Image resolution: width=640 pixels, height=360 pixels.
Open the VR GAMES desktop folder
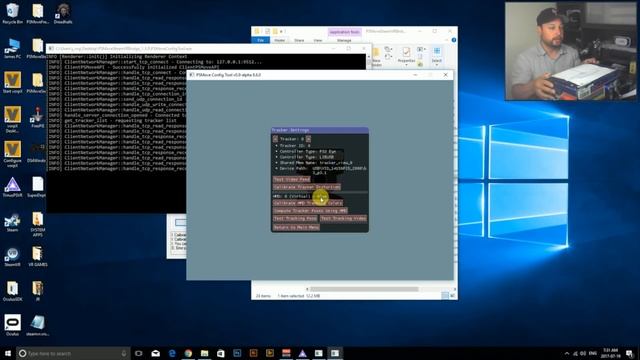click(38, 256)
